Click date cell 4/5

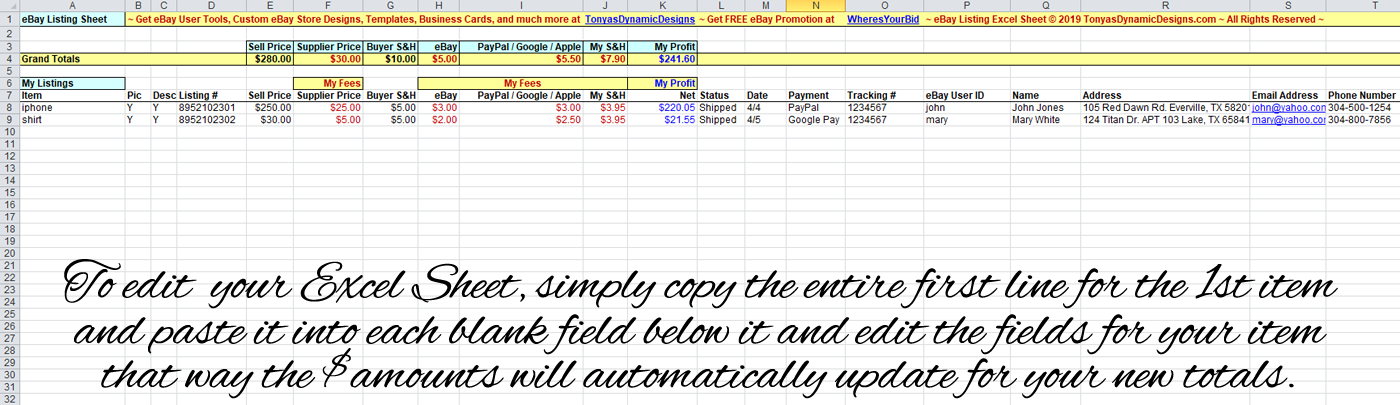[x=765, y=119]
